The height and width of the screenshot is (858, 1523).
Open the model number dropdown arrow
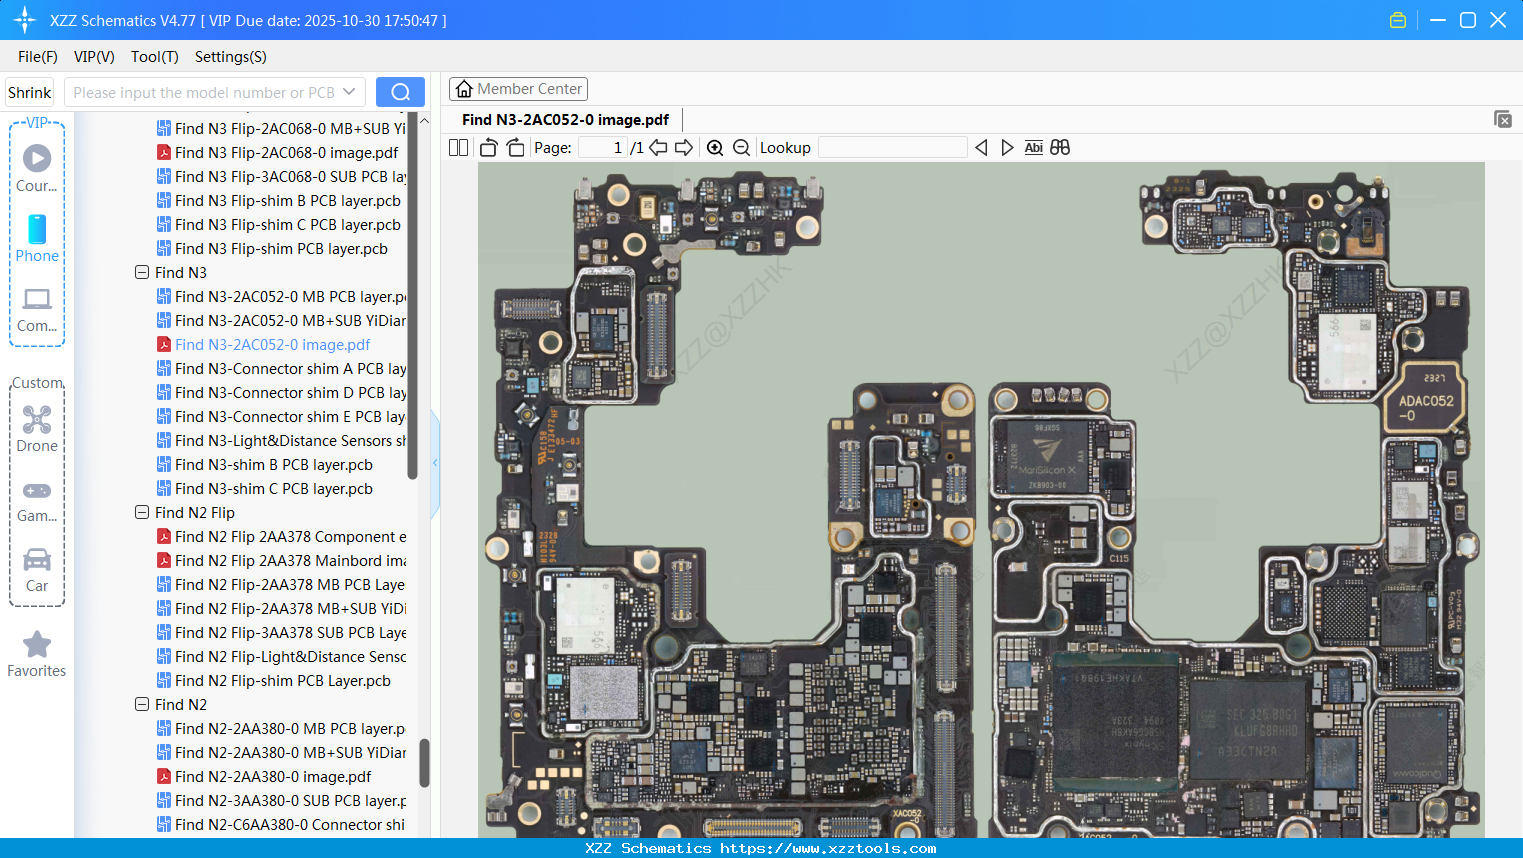[x=349, y=92]
